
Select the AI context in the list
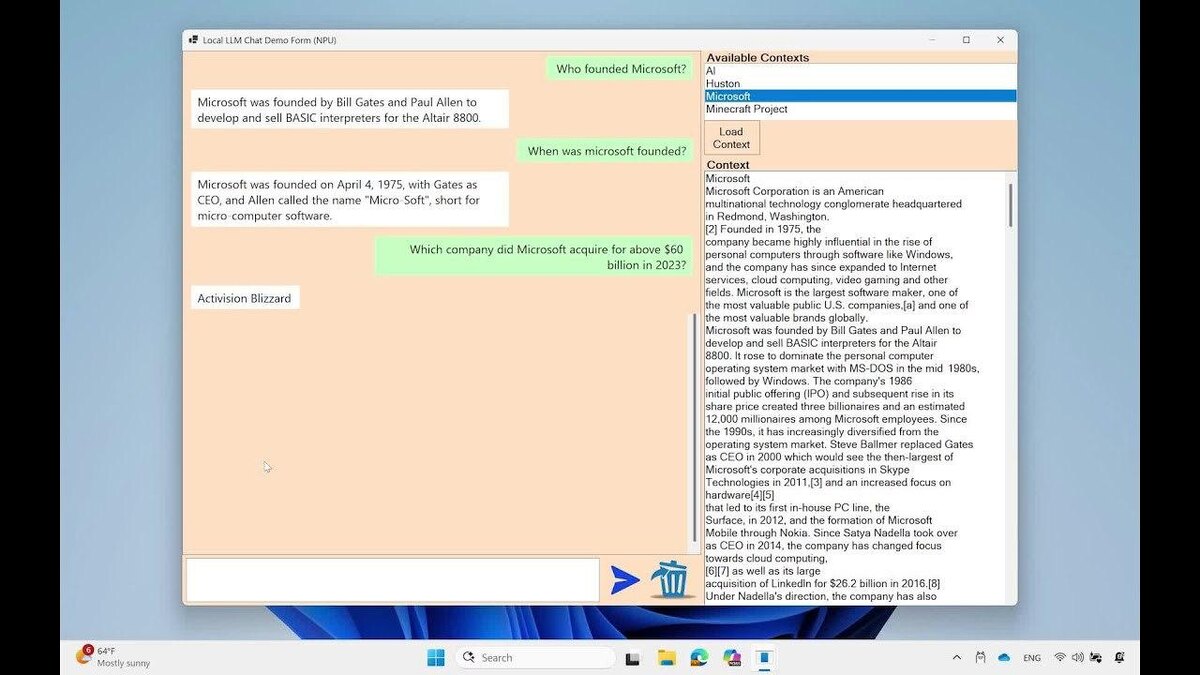click(x=860, y=71)
